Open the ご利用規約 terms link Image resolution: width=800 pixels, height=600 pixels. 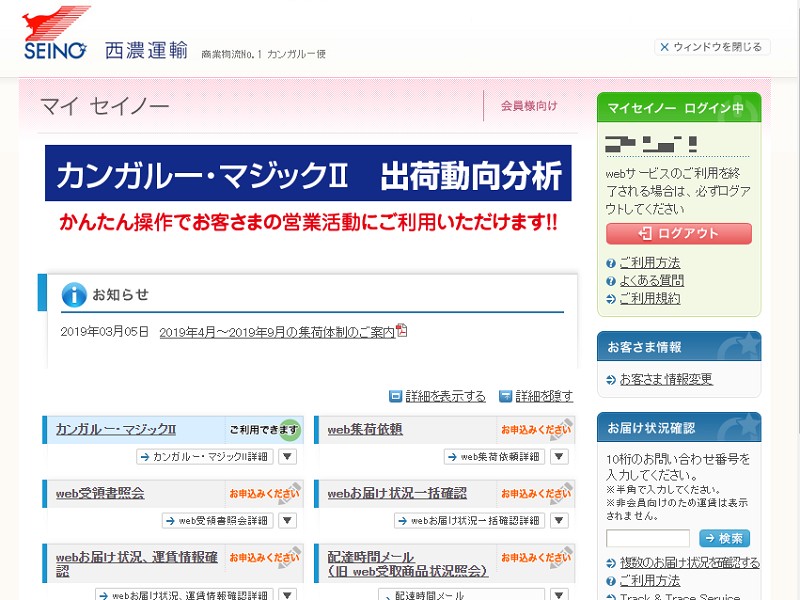point(649,298)
